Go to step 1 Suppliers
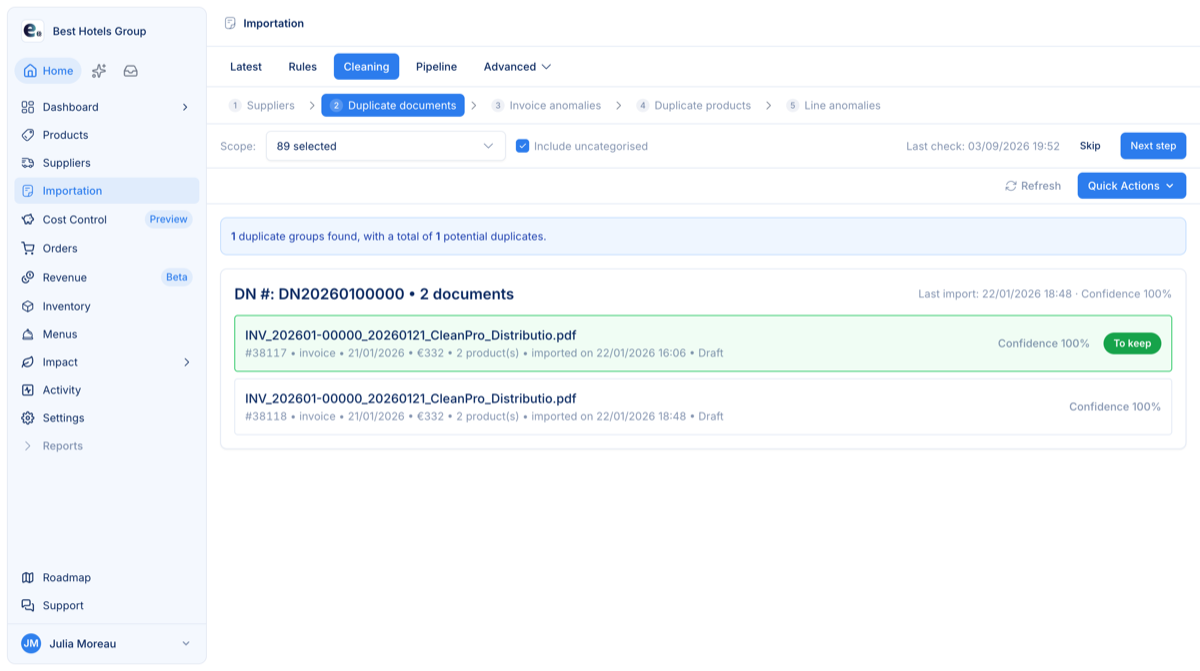Image resolution: width=1200 pixels, height=671 pixels. click(x=261, y=105)
